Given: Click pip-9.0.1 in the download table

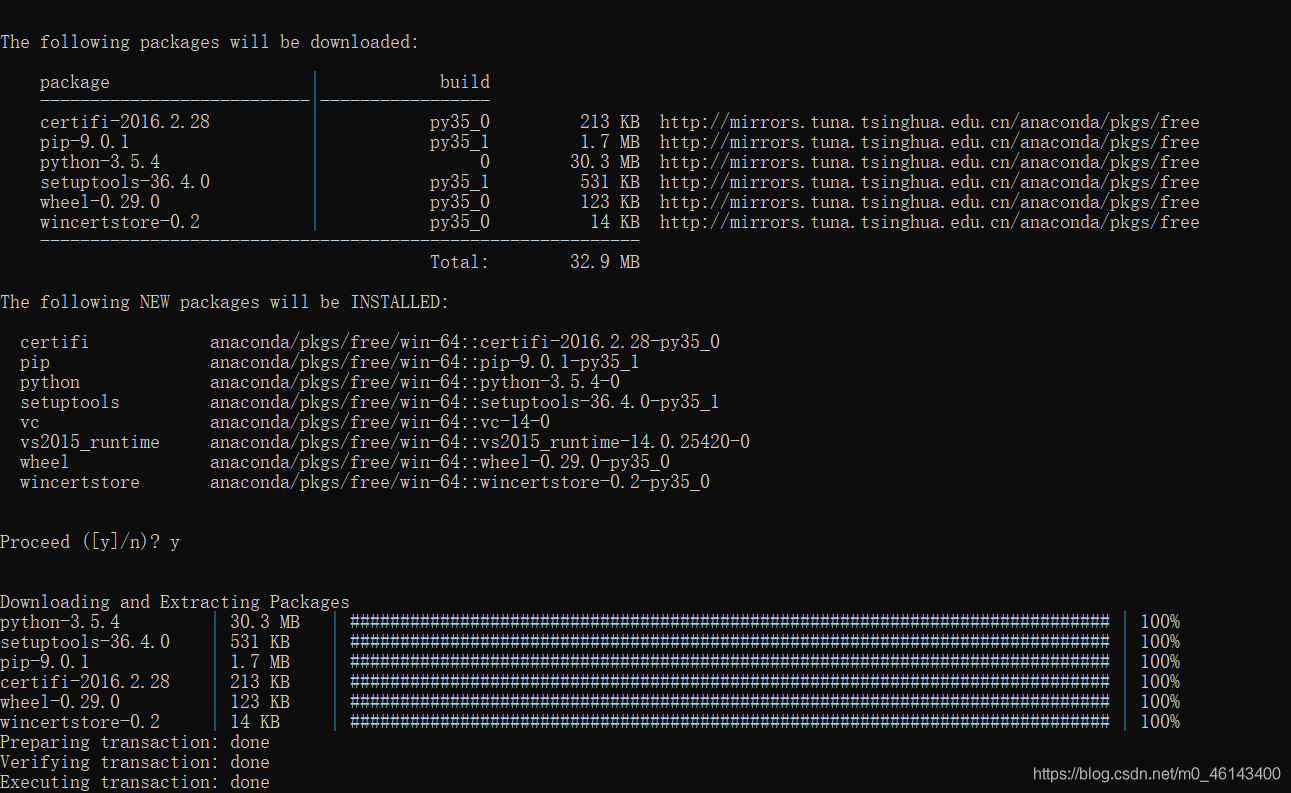Looking at the screenshot, I should point(85,142).
